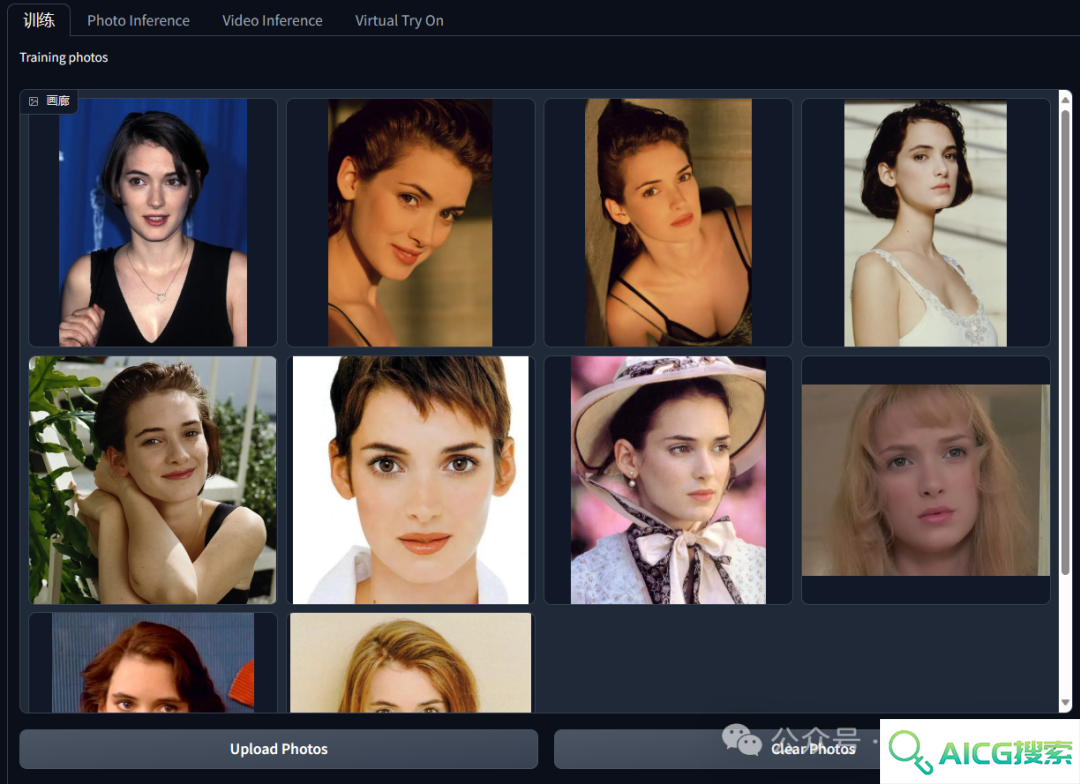
Task: Open the Photo Inference tab
Action: 138,21
